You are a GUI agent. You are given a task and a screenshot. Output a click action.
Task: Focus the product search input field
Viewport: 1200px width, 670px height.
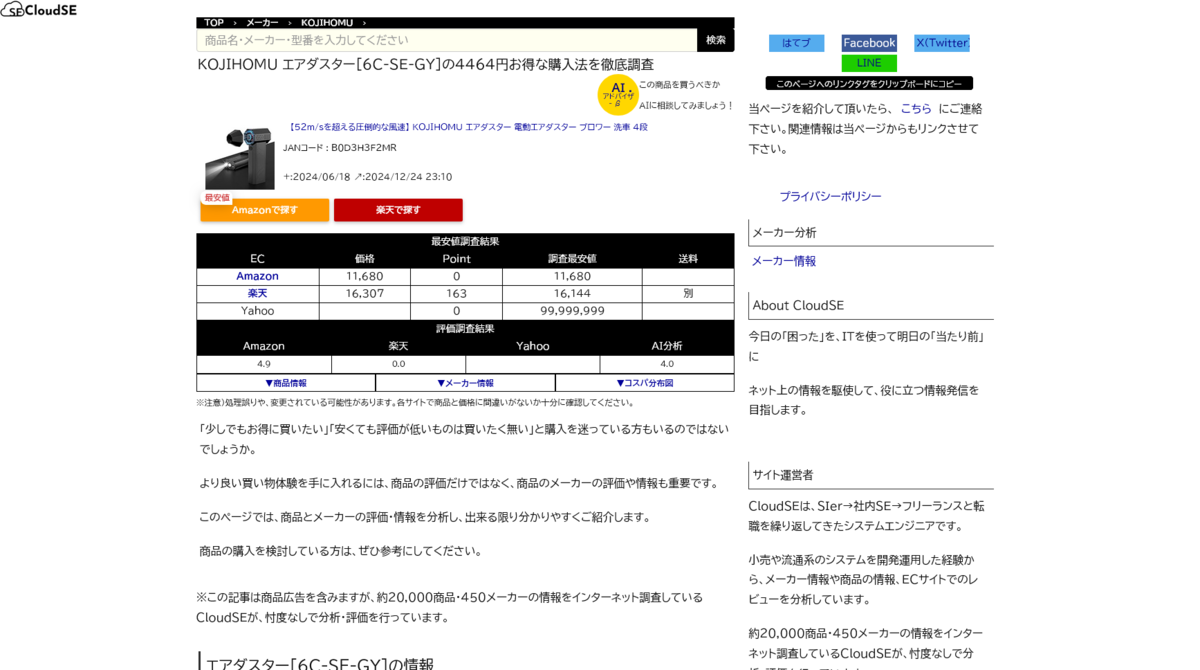[446, 40]
